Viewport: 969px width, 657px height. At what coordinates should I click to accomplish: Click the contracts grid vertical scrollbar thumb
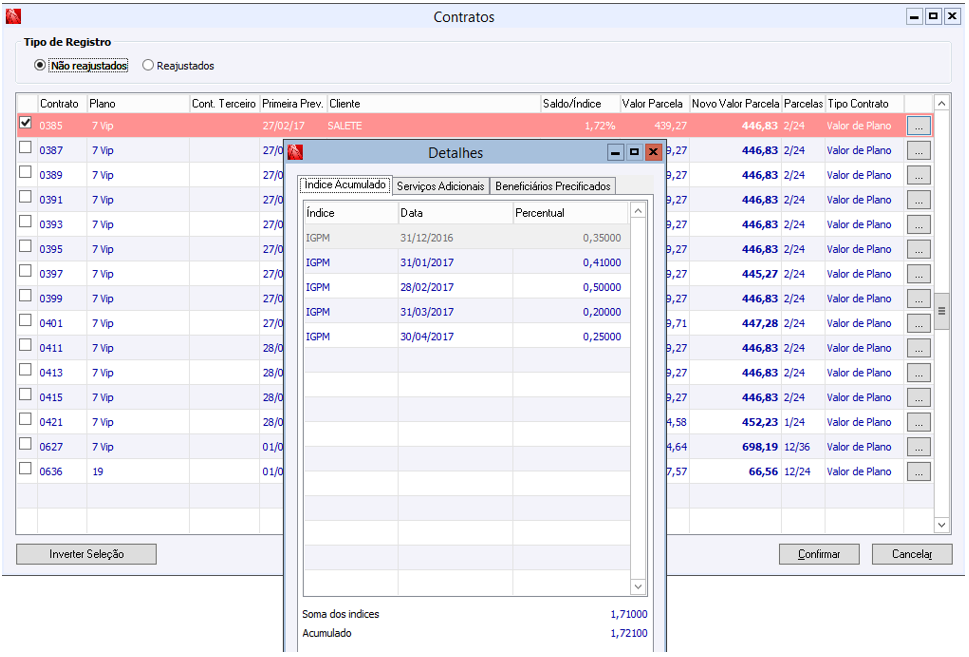[x=941, y=311]
